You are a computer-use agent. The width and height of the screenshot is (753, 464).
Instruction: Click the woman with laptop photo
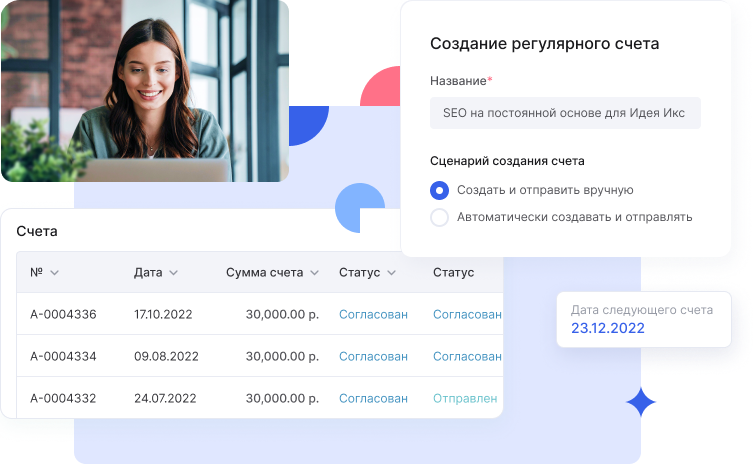point(145,91)
